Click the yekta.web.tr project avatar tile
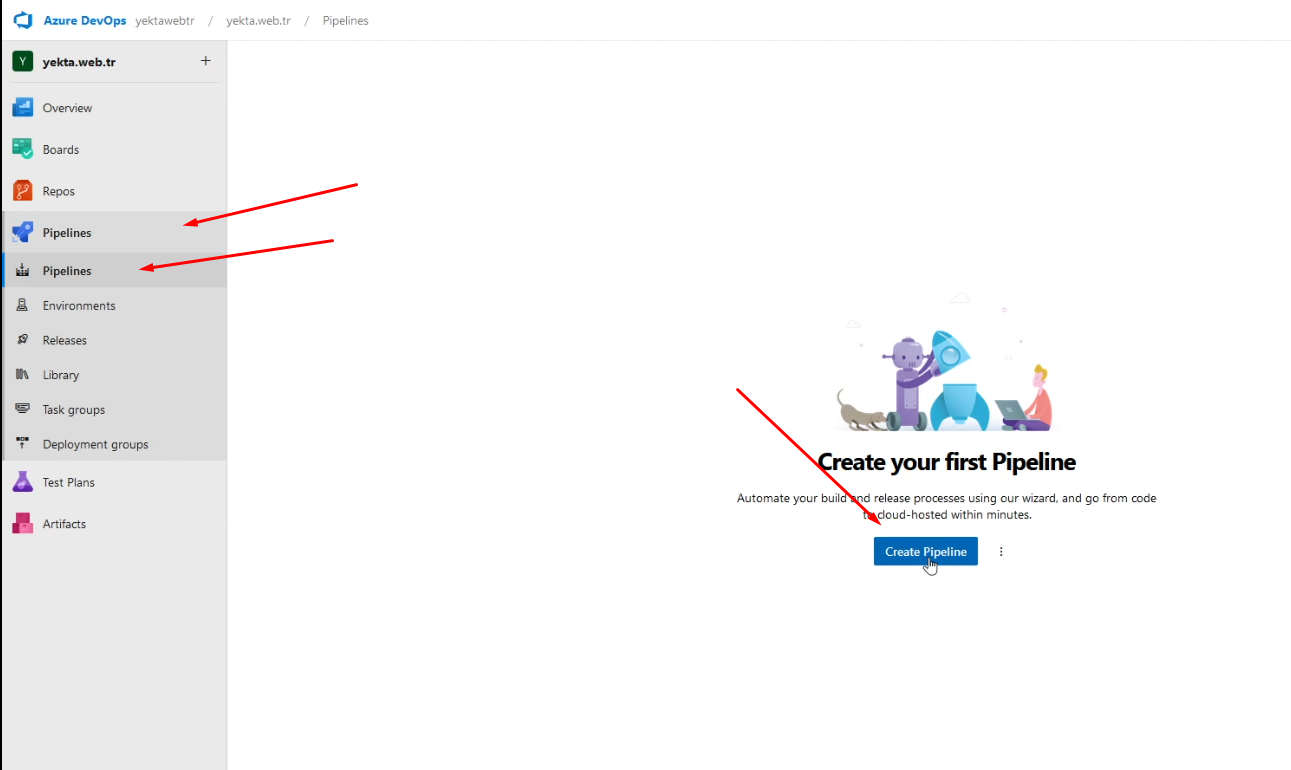 click(22, 62)
